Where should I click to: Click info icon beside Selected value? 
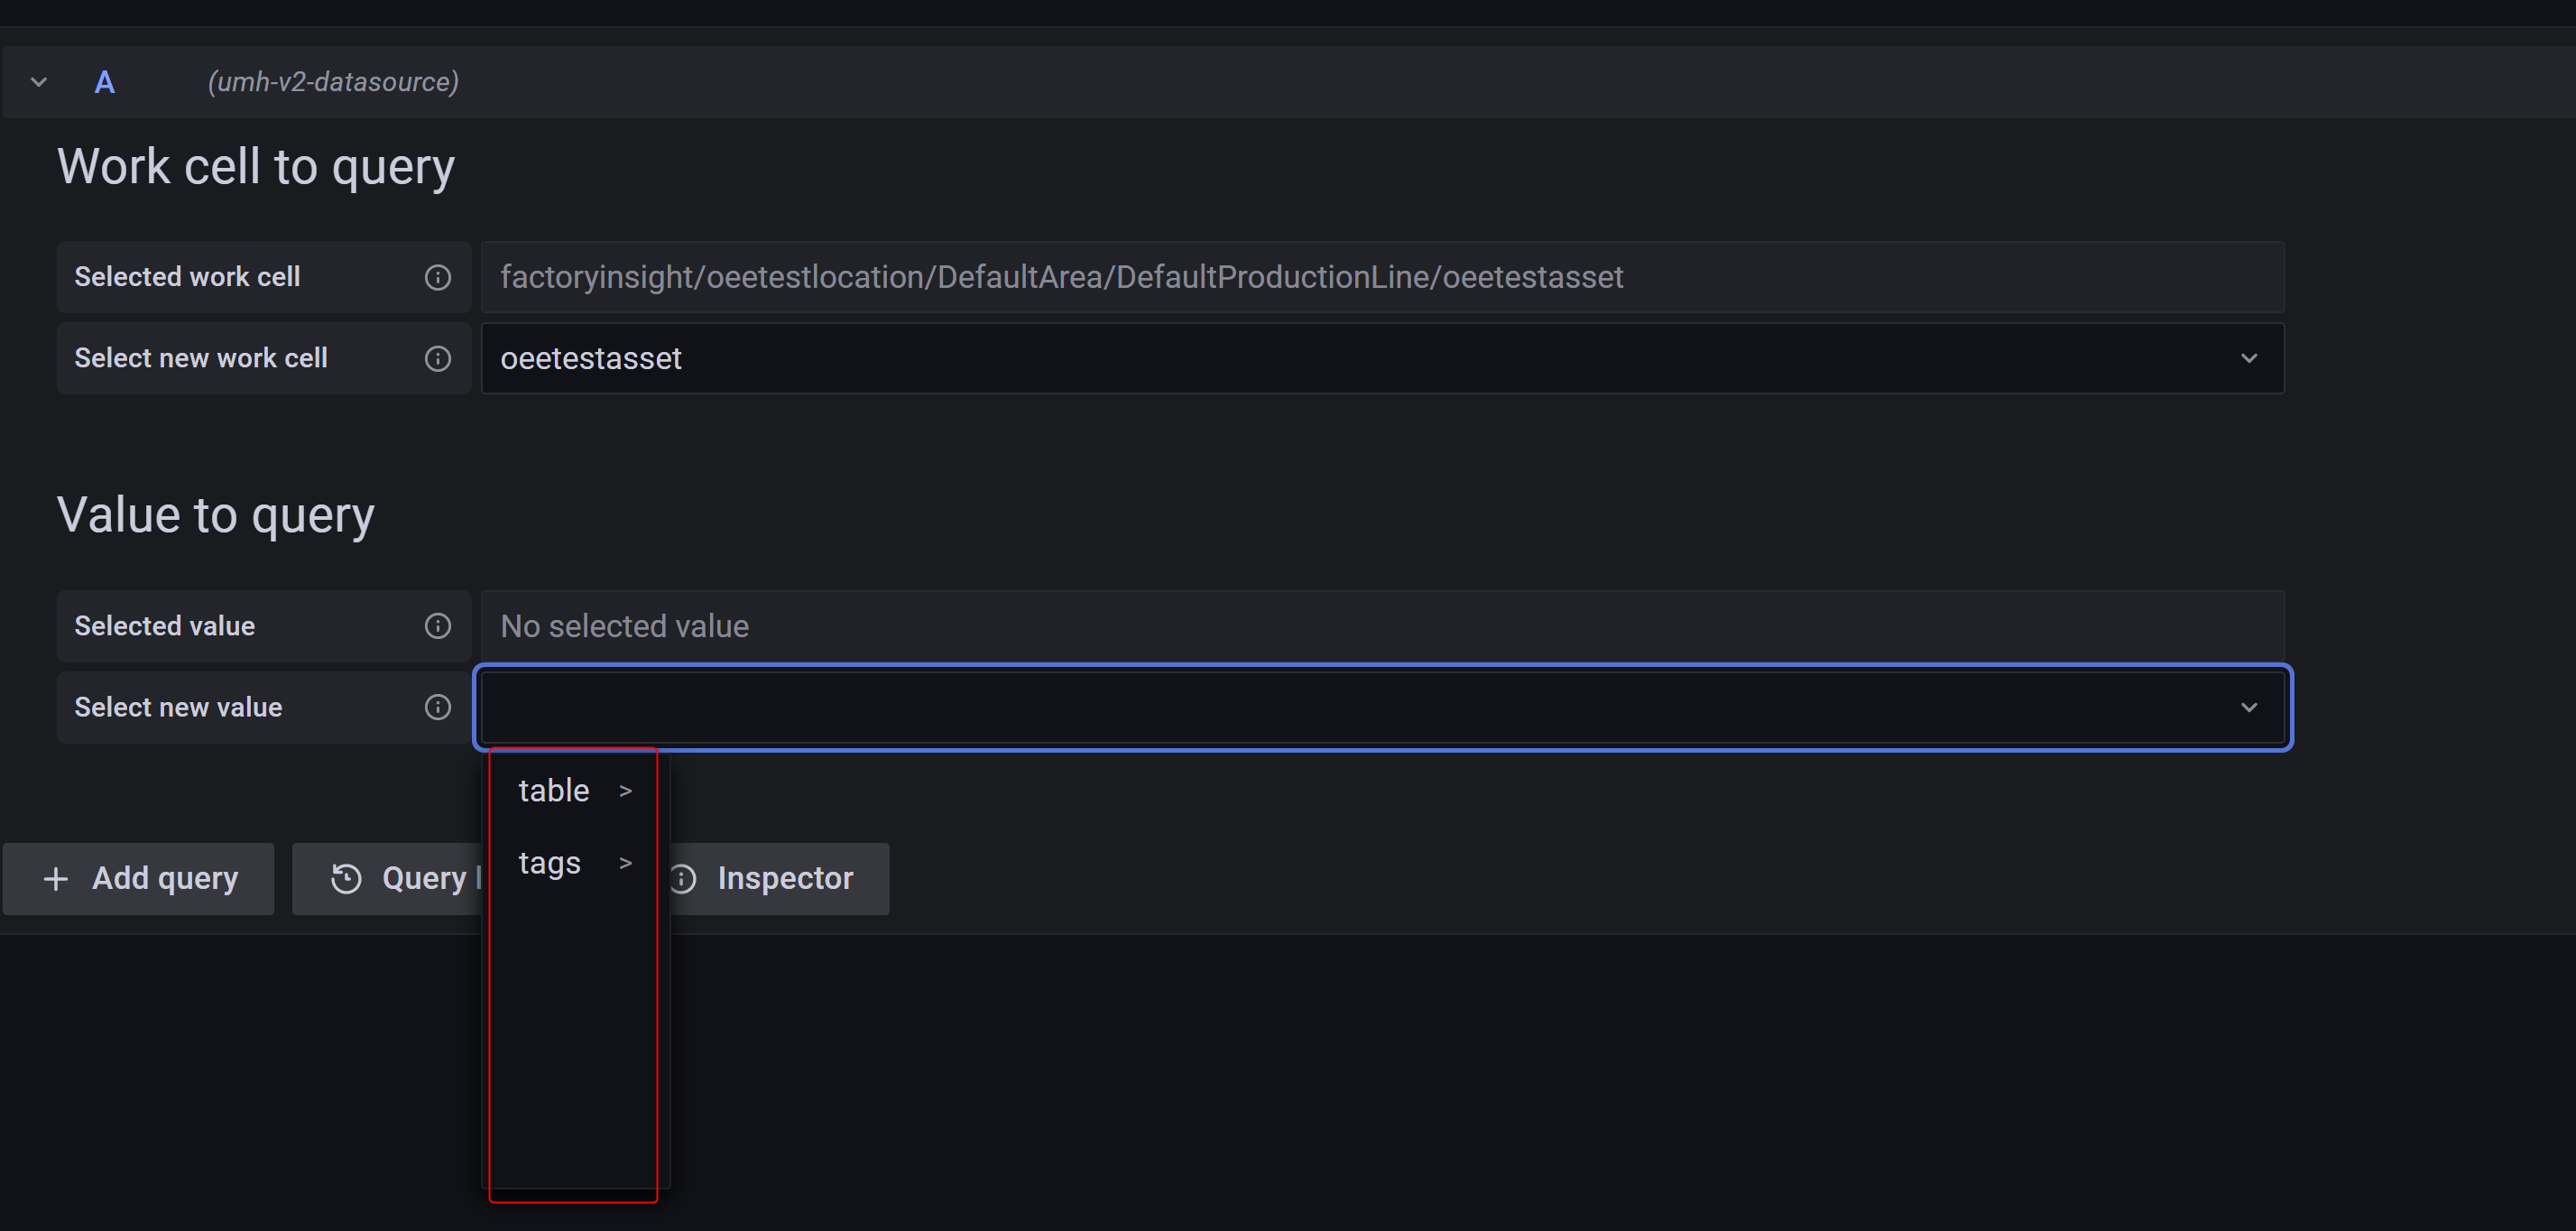pyautogui.click(x=437, y=626)
